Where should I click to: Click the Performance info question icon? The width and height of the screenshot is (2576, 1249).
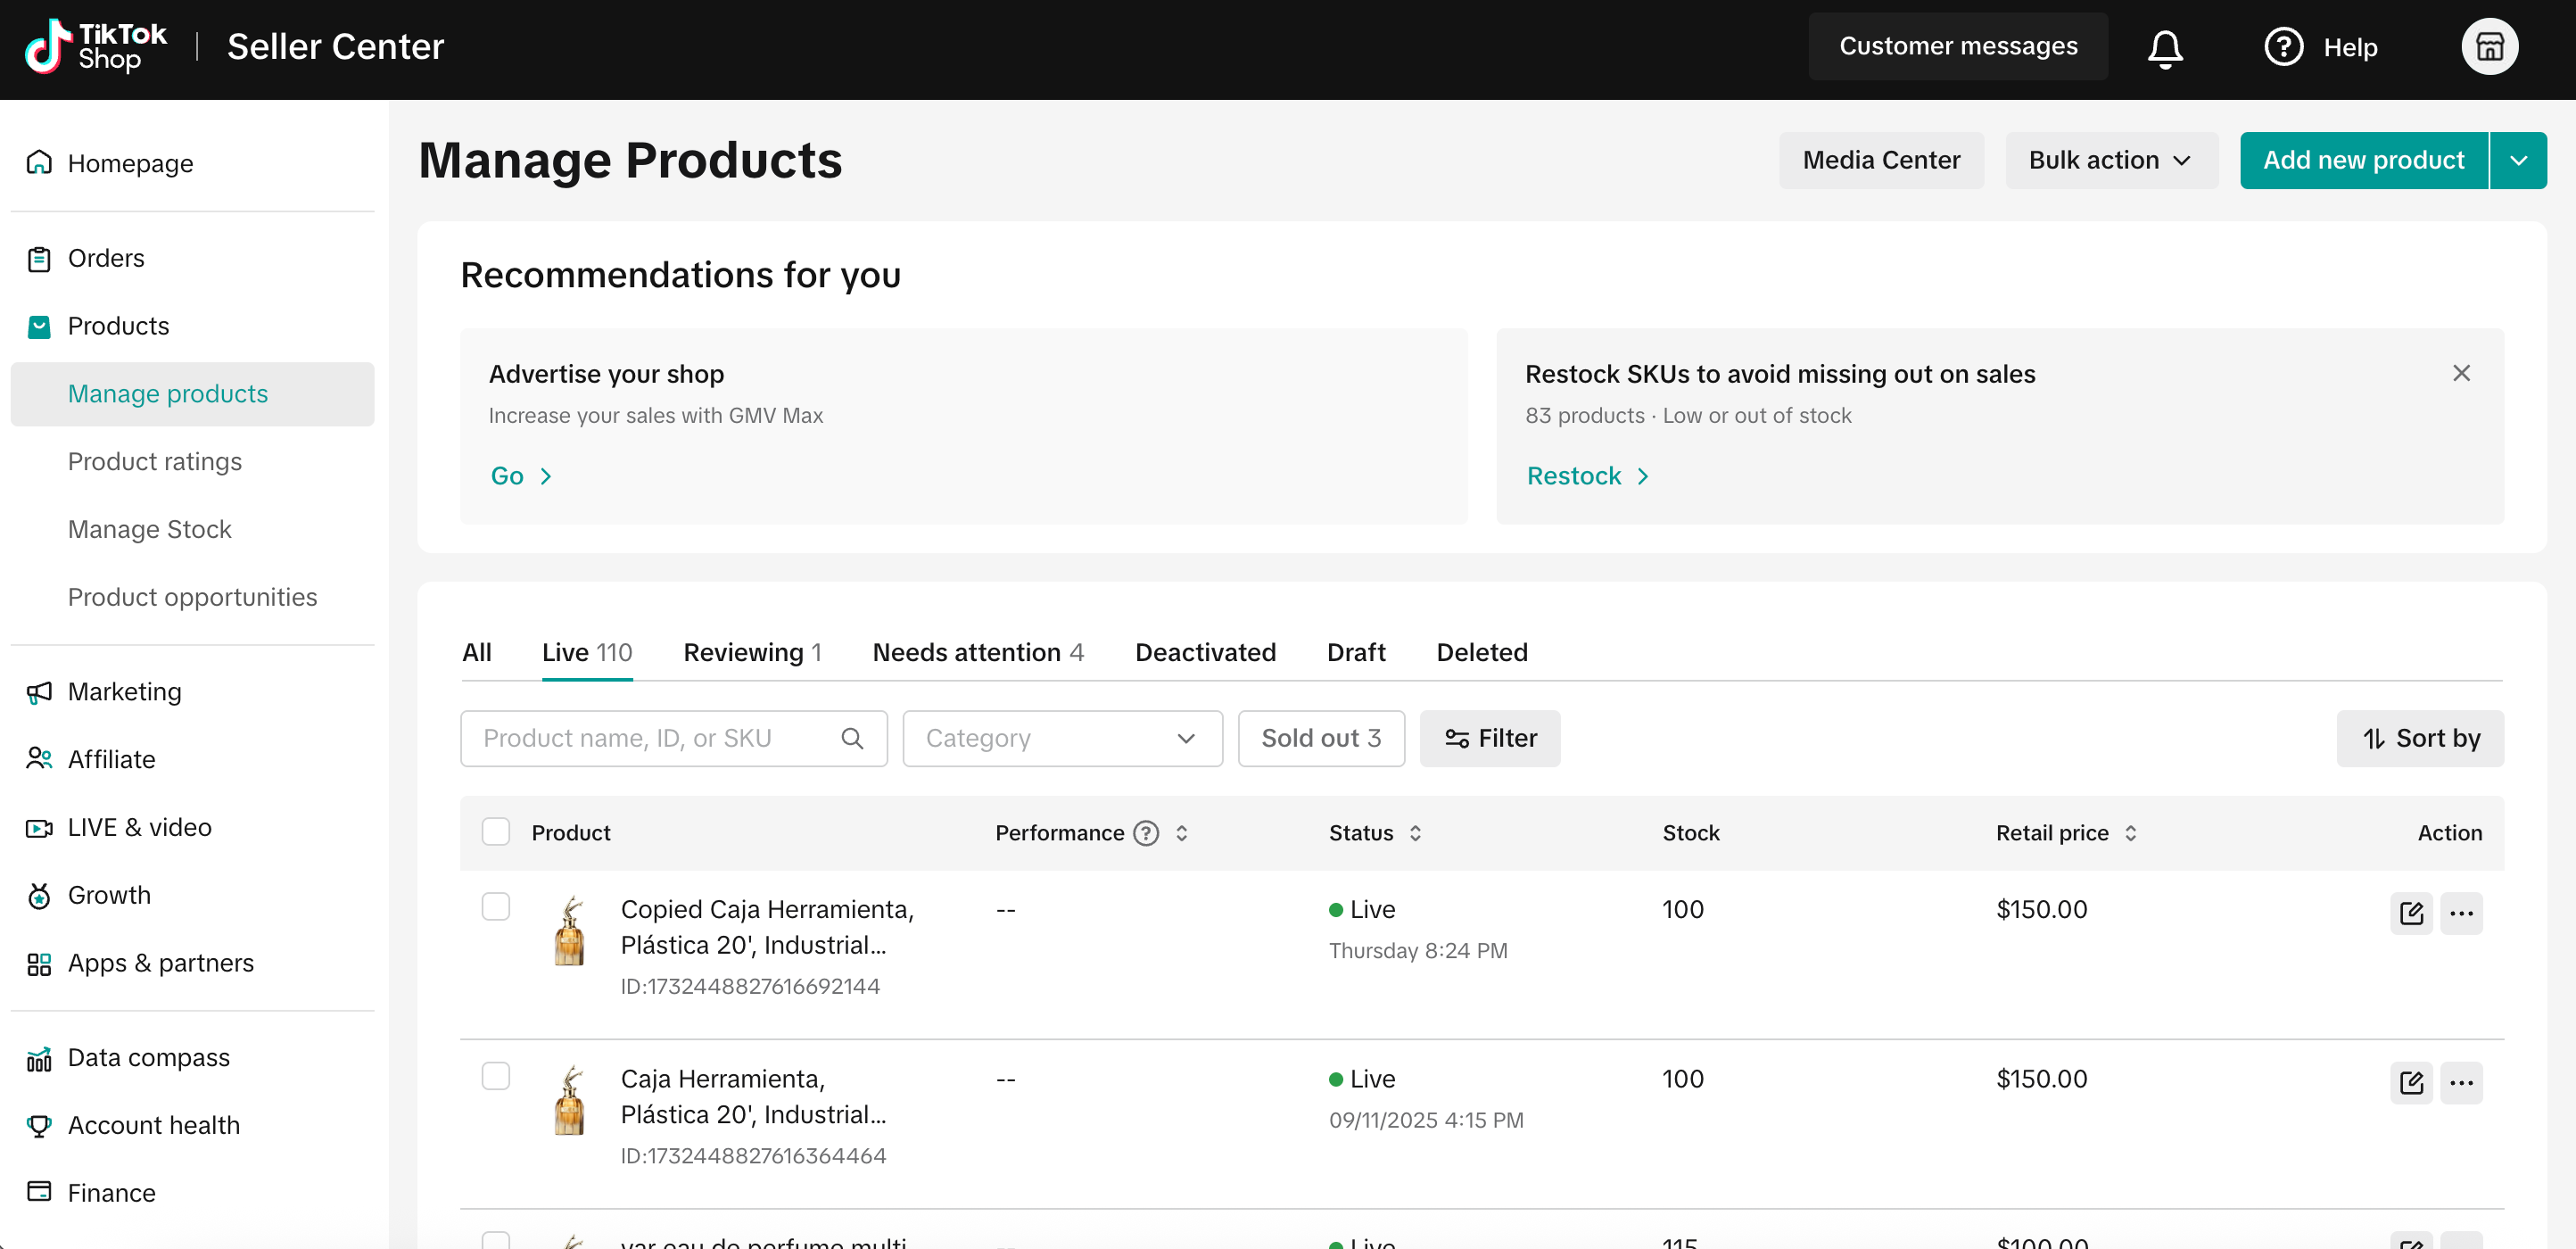[x=1146, y=833]
